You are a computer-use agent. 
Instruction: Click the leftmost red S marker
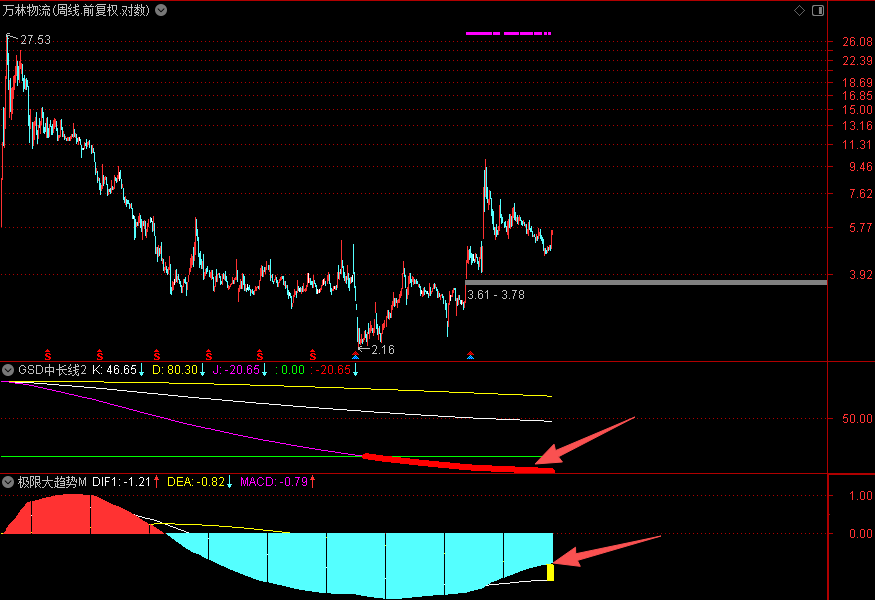48,353
